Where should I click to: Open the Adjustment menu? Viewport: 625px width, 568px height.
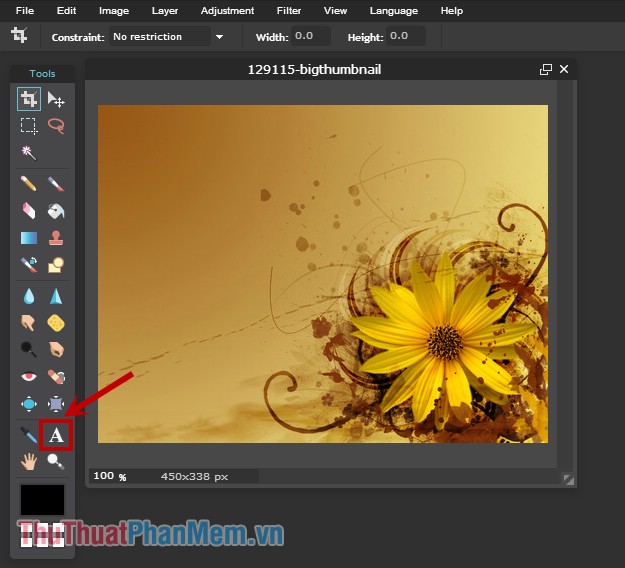pos(227,10)
